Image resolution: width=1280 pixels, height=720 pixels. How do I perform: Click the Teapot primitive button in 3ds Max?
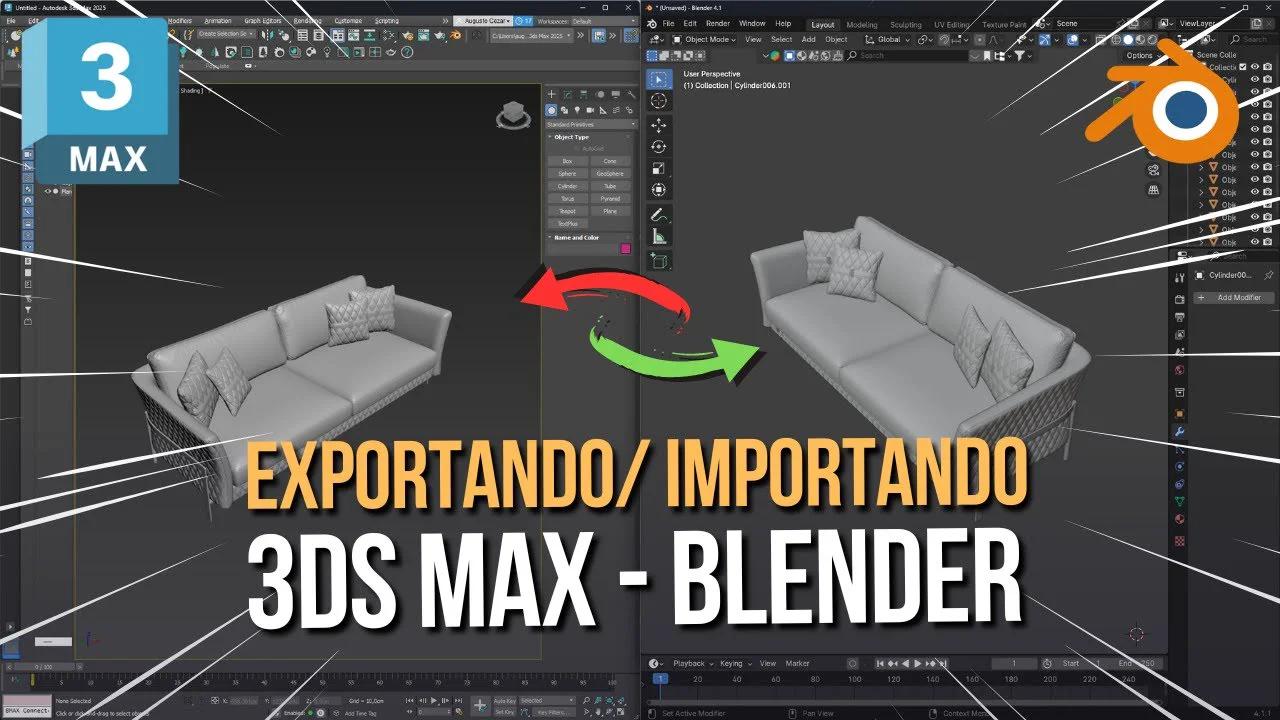pos(567,211)
